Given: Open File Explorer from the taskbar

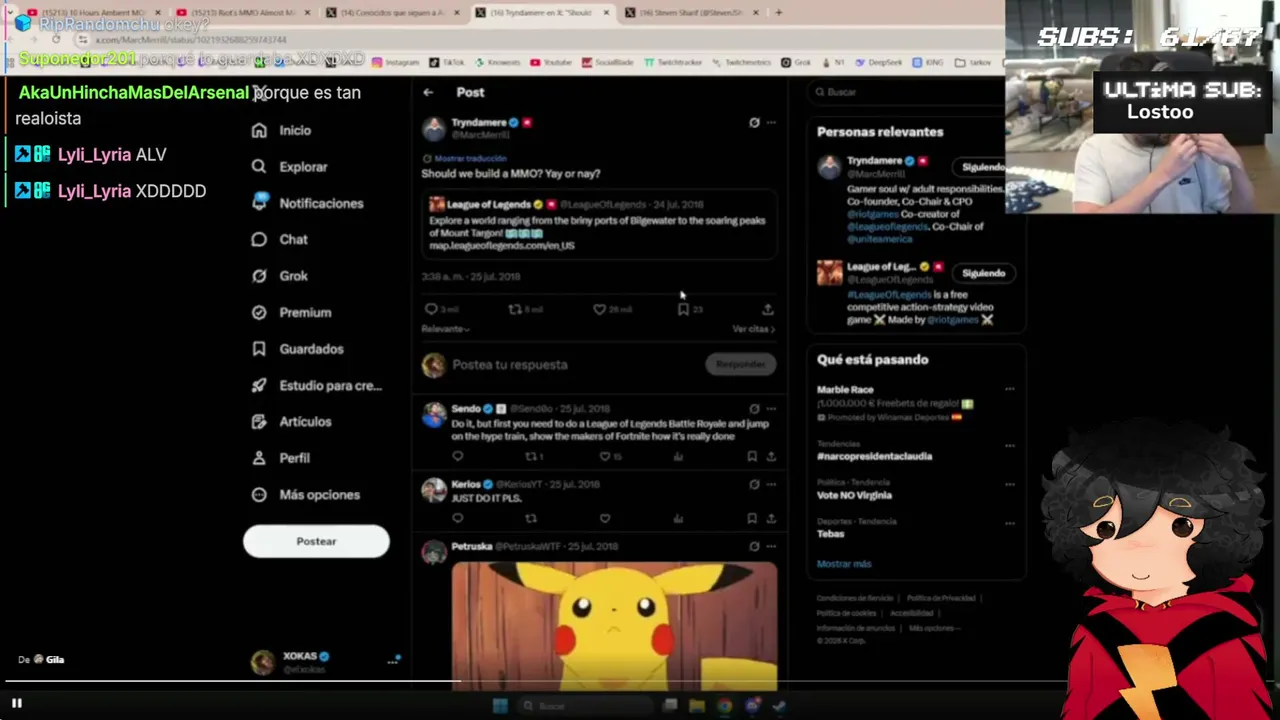Looking at the screenshot, I should click(x=697, y=706).
